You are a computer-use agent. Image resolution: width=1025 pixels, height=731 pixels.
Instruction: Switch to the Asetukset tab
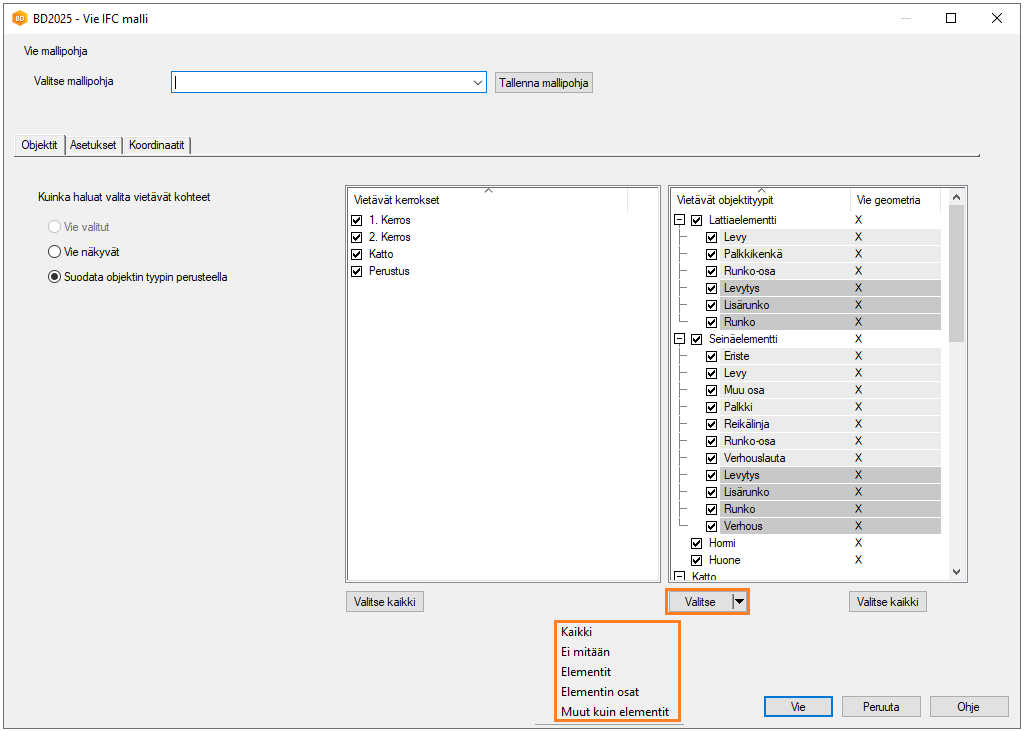pos(93,145)
